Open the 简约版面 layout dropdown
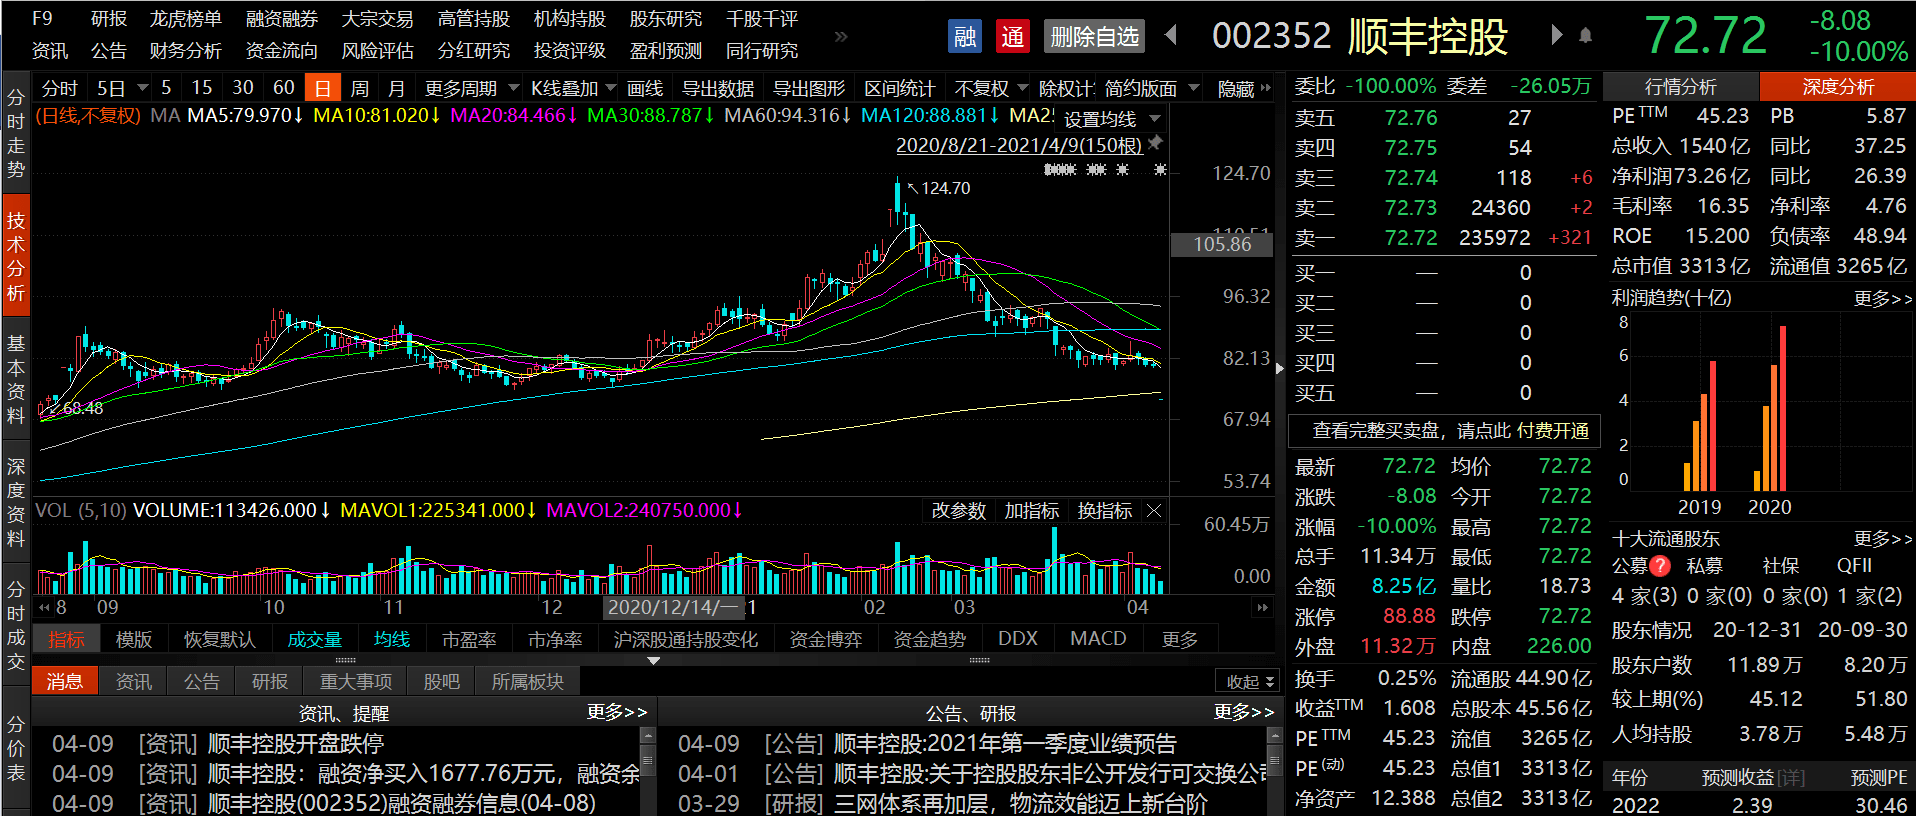1916x816 pixels. click(x=1193, y=88)
